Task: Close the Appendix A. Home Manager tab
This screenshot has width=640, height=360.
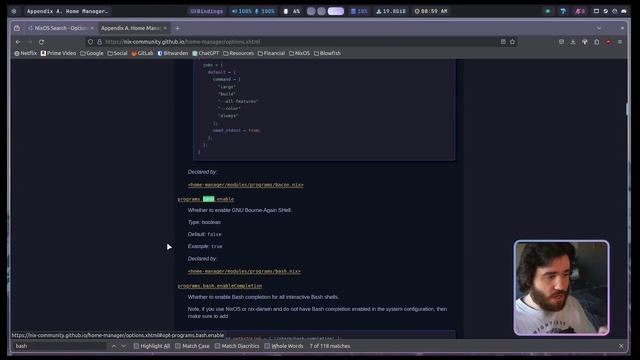Action: [165, 28]
